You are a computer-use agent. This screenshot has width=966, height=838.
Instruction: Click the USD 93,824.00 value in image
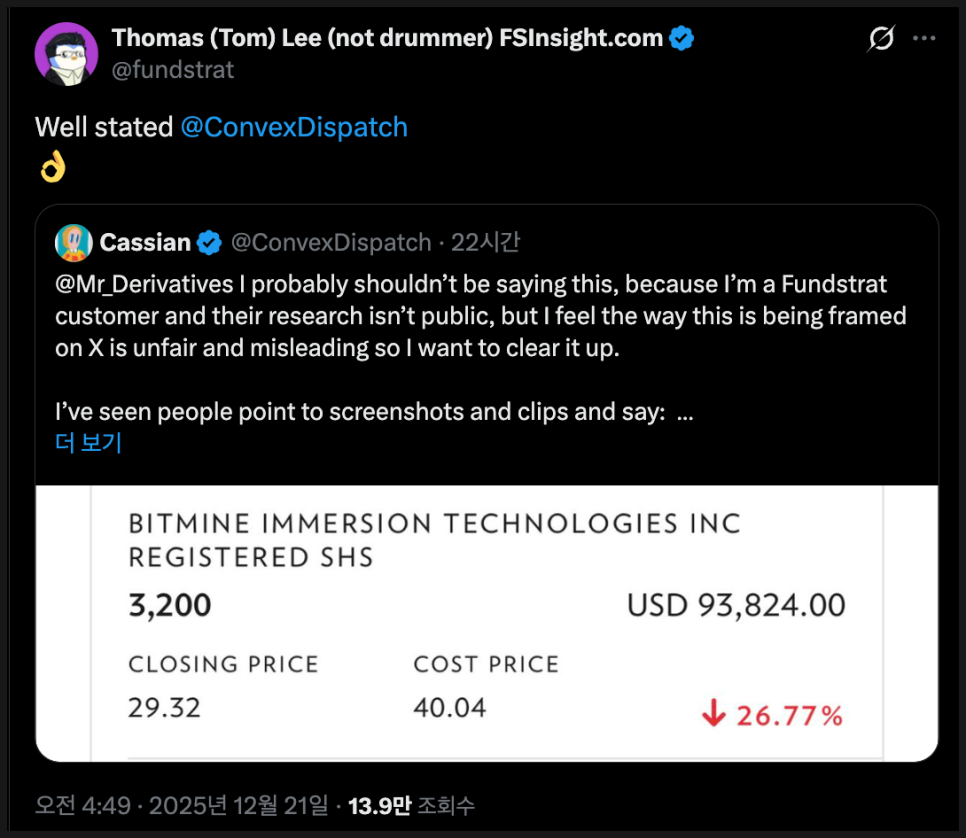point(736,605)
